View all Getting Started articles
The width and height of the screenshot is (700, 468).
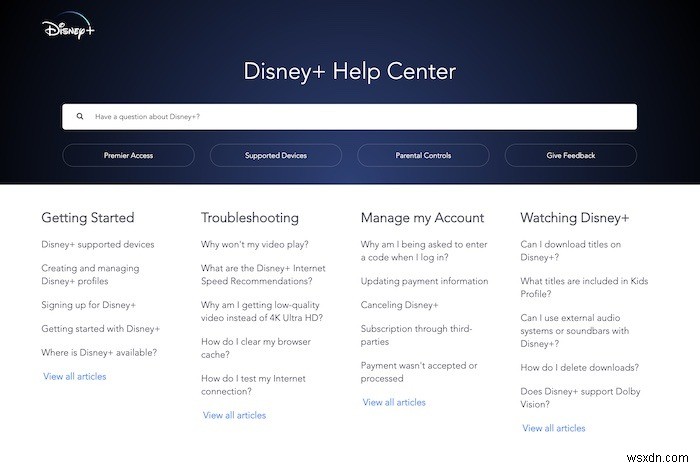coord(75,376)
